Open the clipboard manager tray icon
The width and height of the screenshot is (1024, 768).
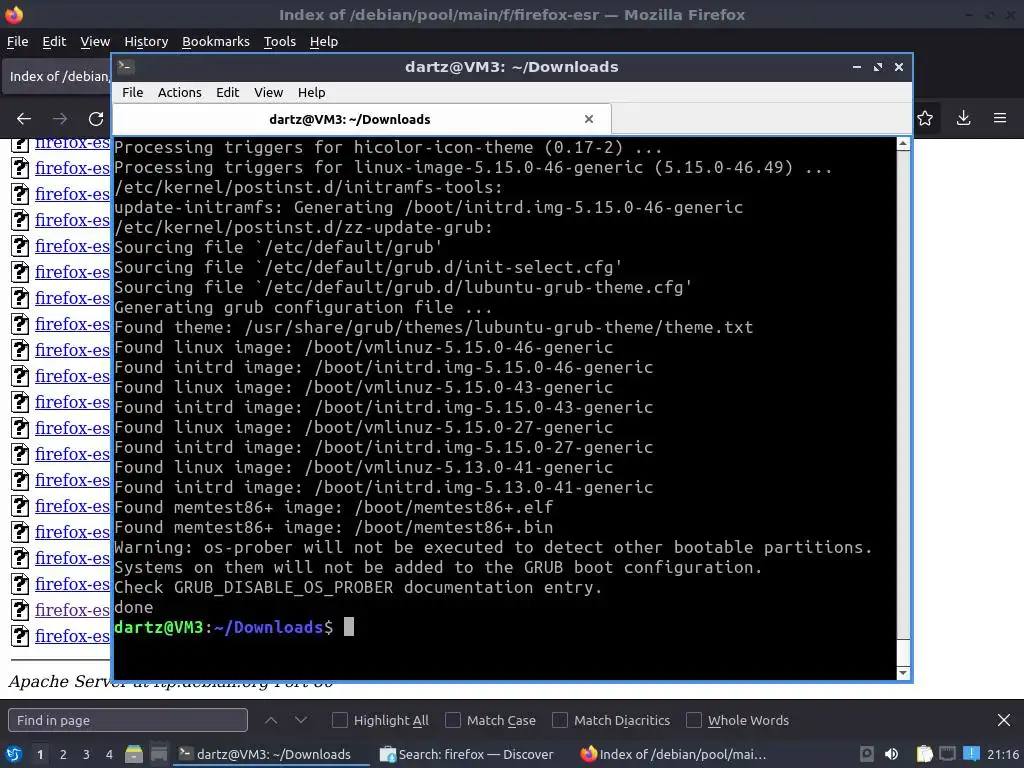[x=924, y=754]
